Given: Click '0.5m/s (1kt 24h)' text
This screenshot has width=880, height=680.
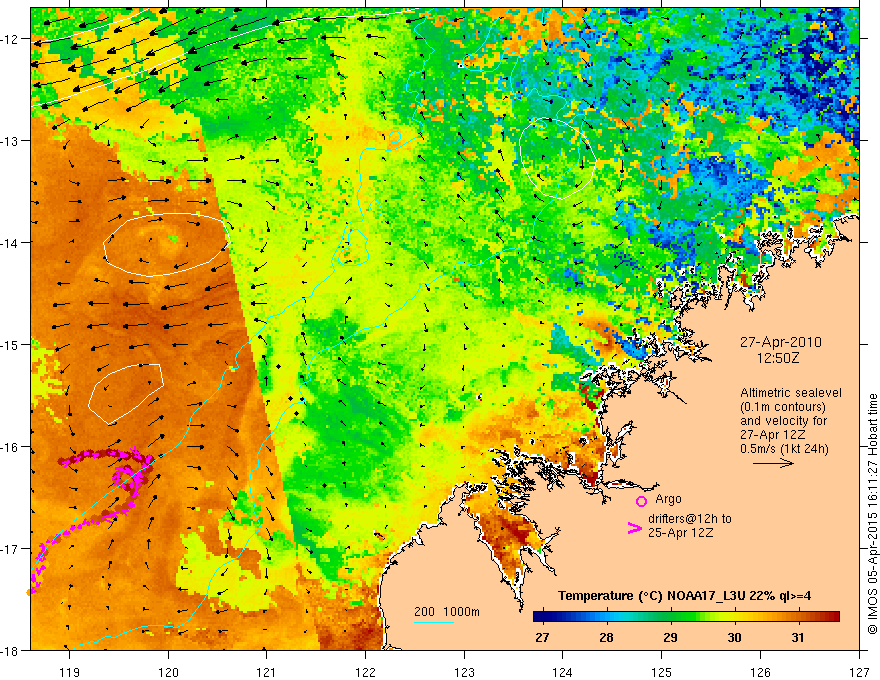Looking at the screenshot, I should coord(784,448).
